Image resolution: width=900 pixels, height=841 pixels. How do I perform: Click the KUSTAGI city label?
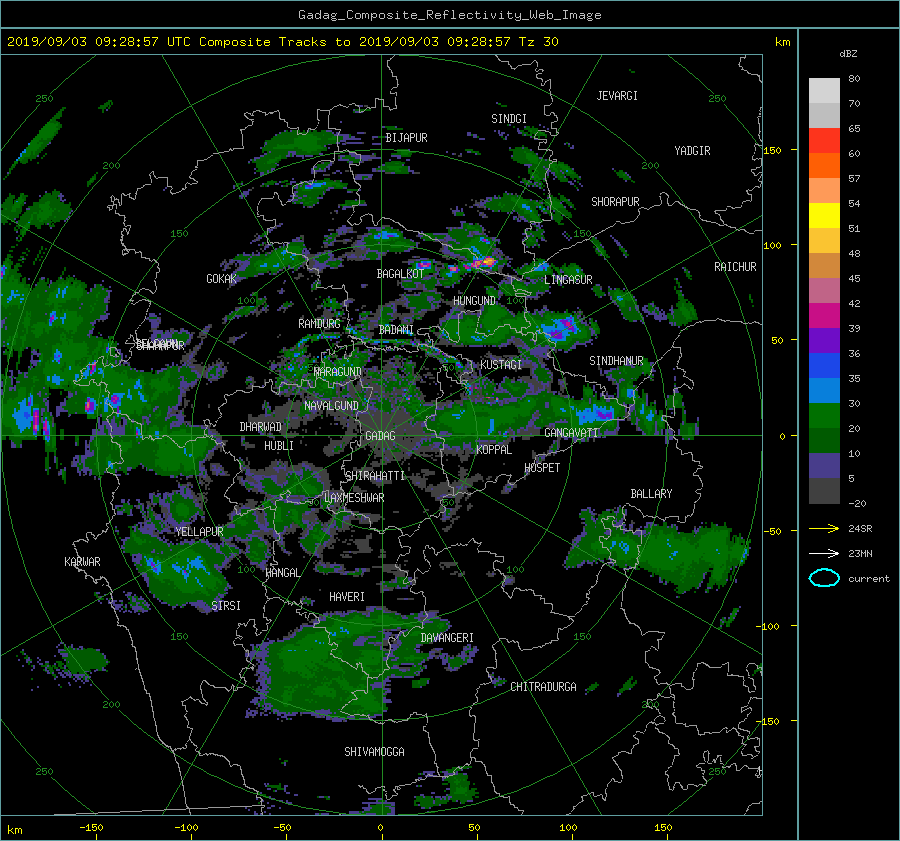tap(501, 365)
